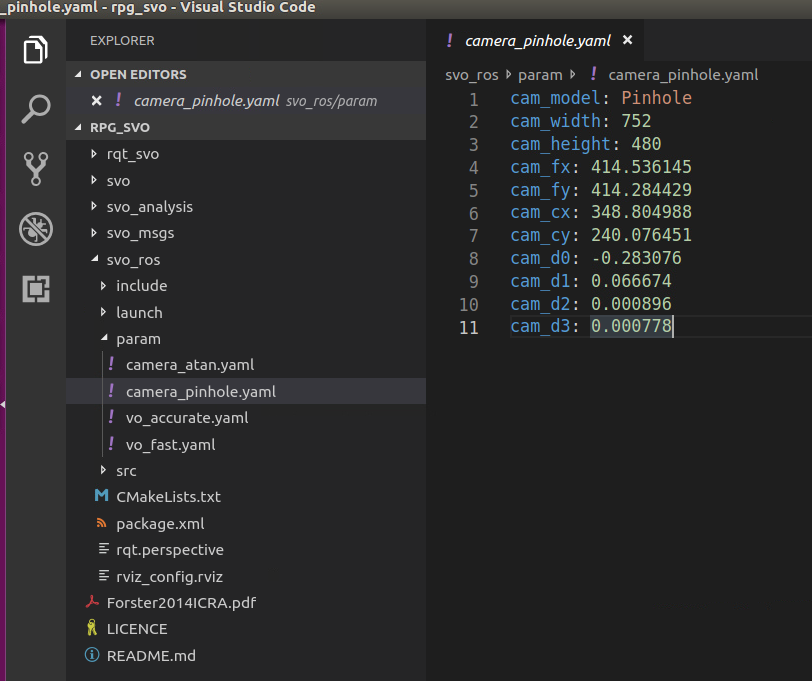Close the camera_pinhole.yaml editor tab
Image resolution: width=812 pixels, height=681 pixels.
[627, 40]
